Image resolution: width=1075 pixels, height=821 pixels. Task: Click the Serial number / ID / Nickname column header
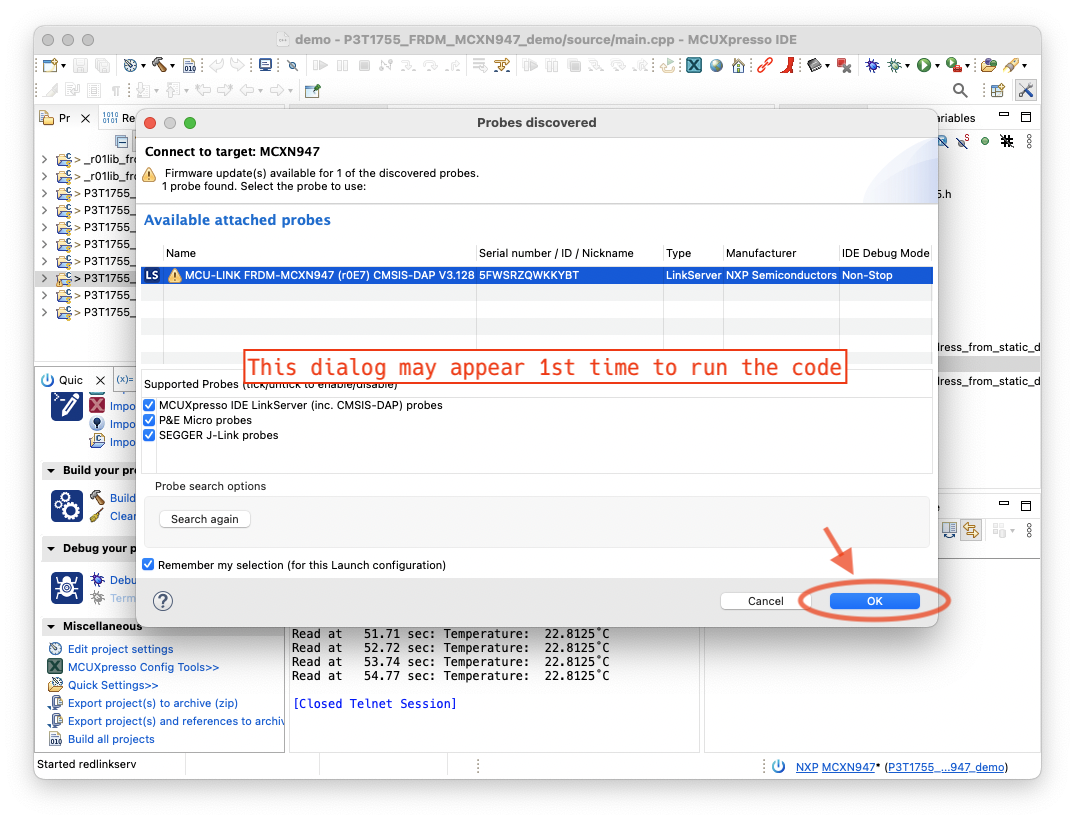556,253
